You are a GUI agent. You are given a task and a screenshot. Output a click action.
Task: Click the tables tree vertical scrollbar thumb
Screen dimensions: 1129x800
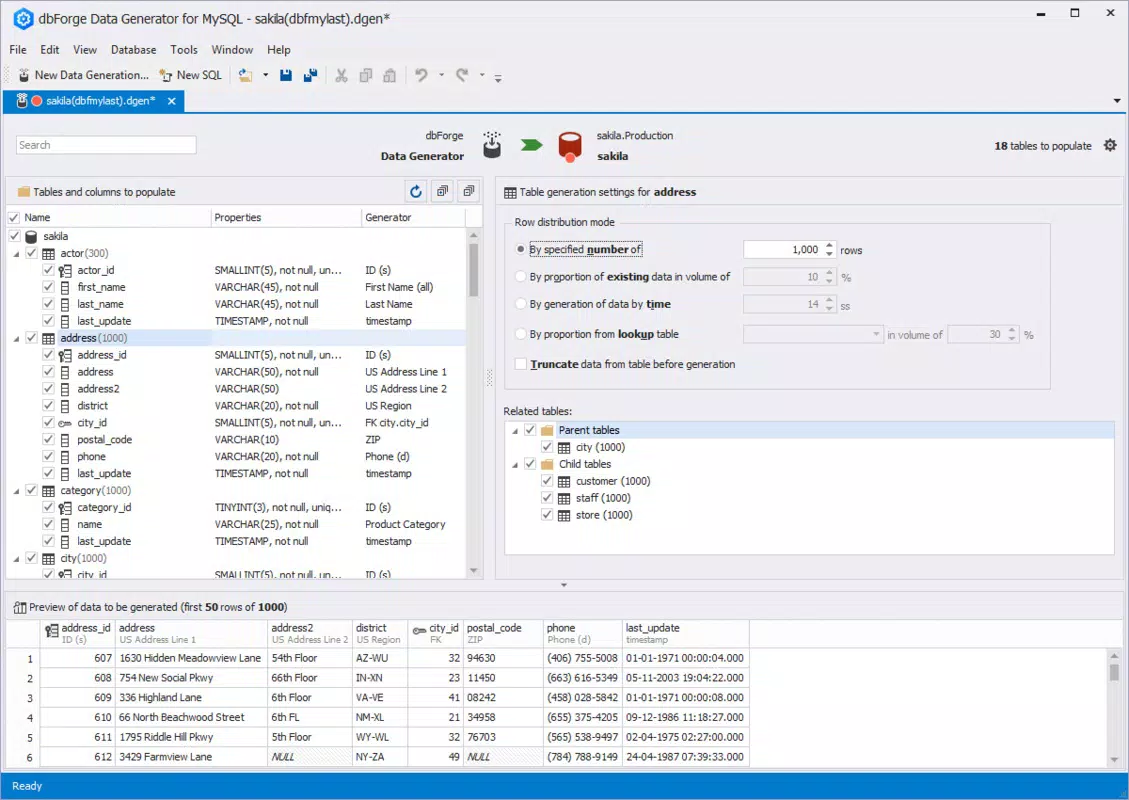[x=474, y=270]
